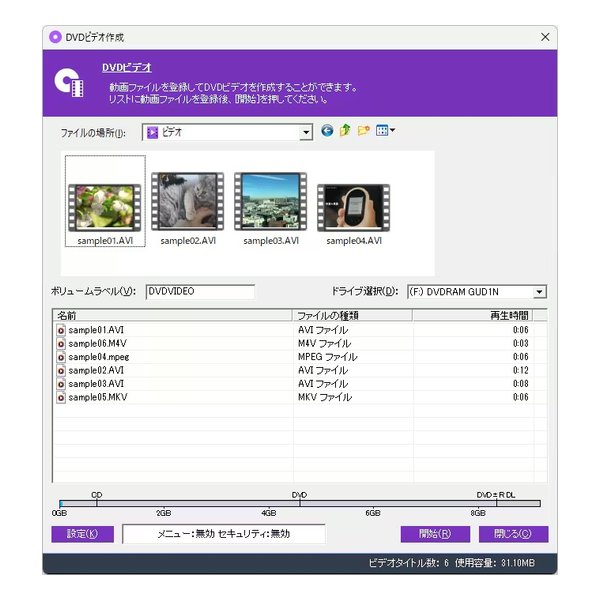600x600 pixels.
Task: Sort list by 名前 column header
Action: point(172,316)
